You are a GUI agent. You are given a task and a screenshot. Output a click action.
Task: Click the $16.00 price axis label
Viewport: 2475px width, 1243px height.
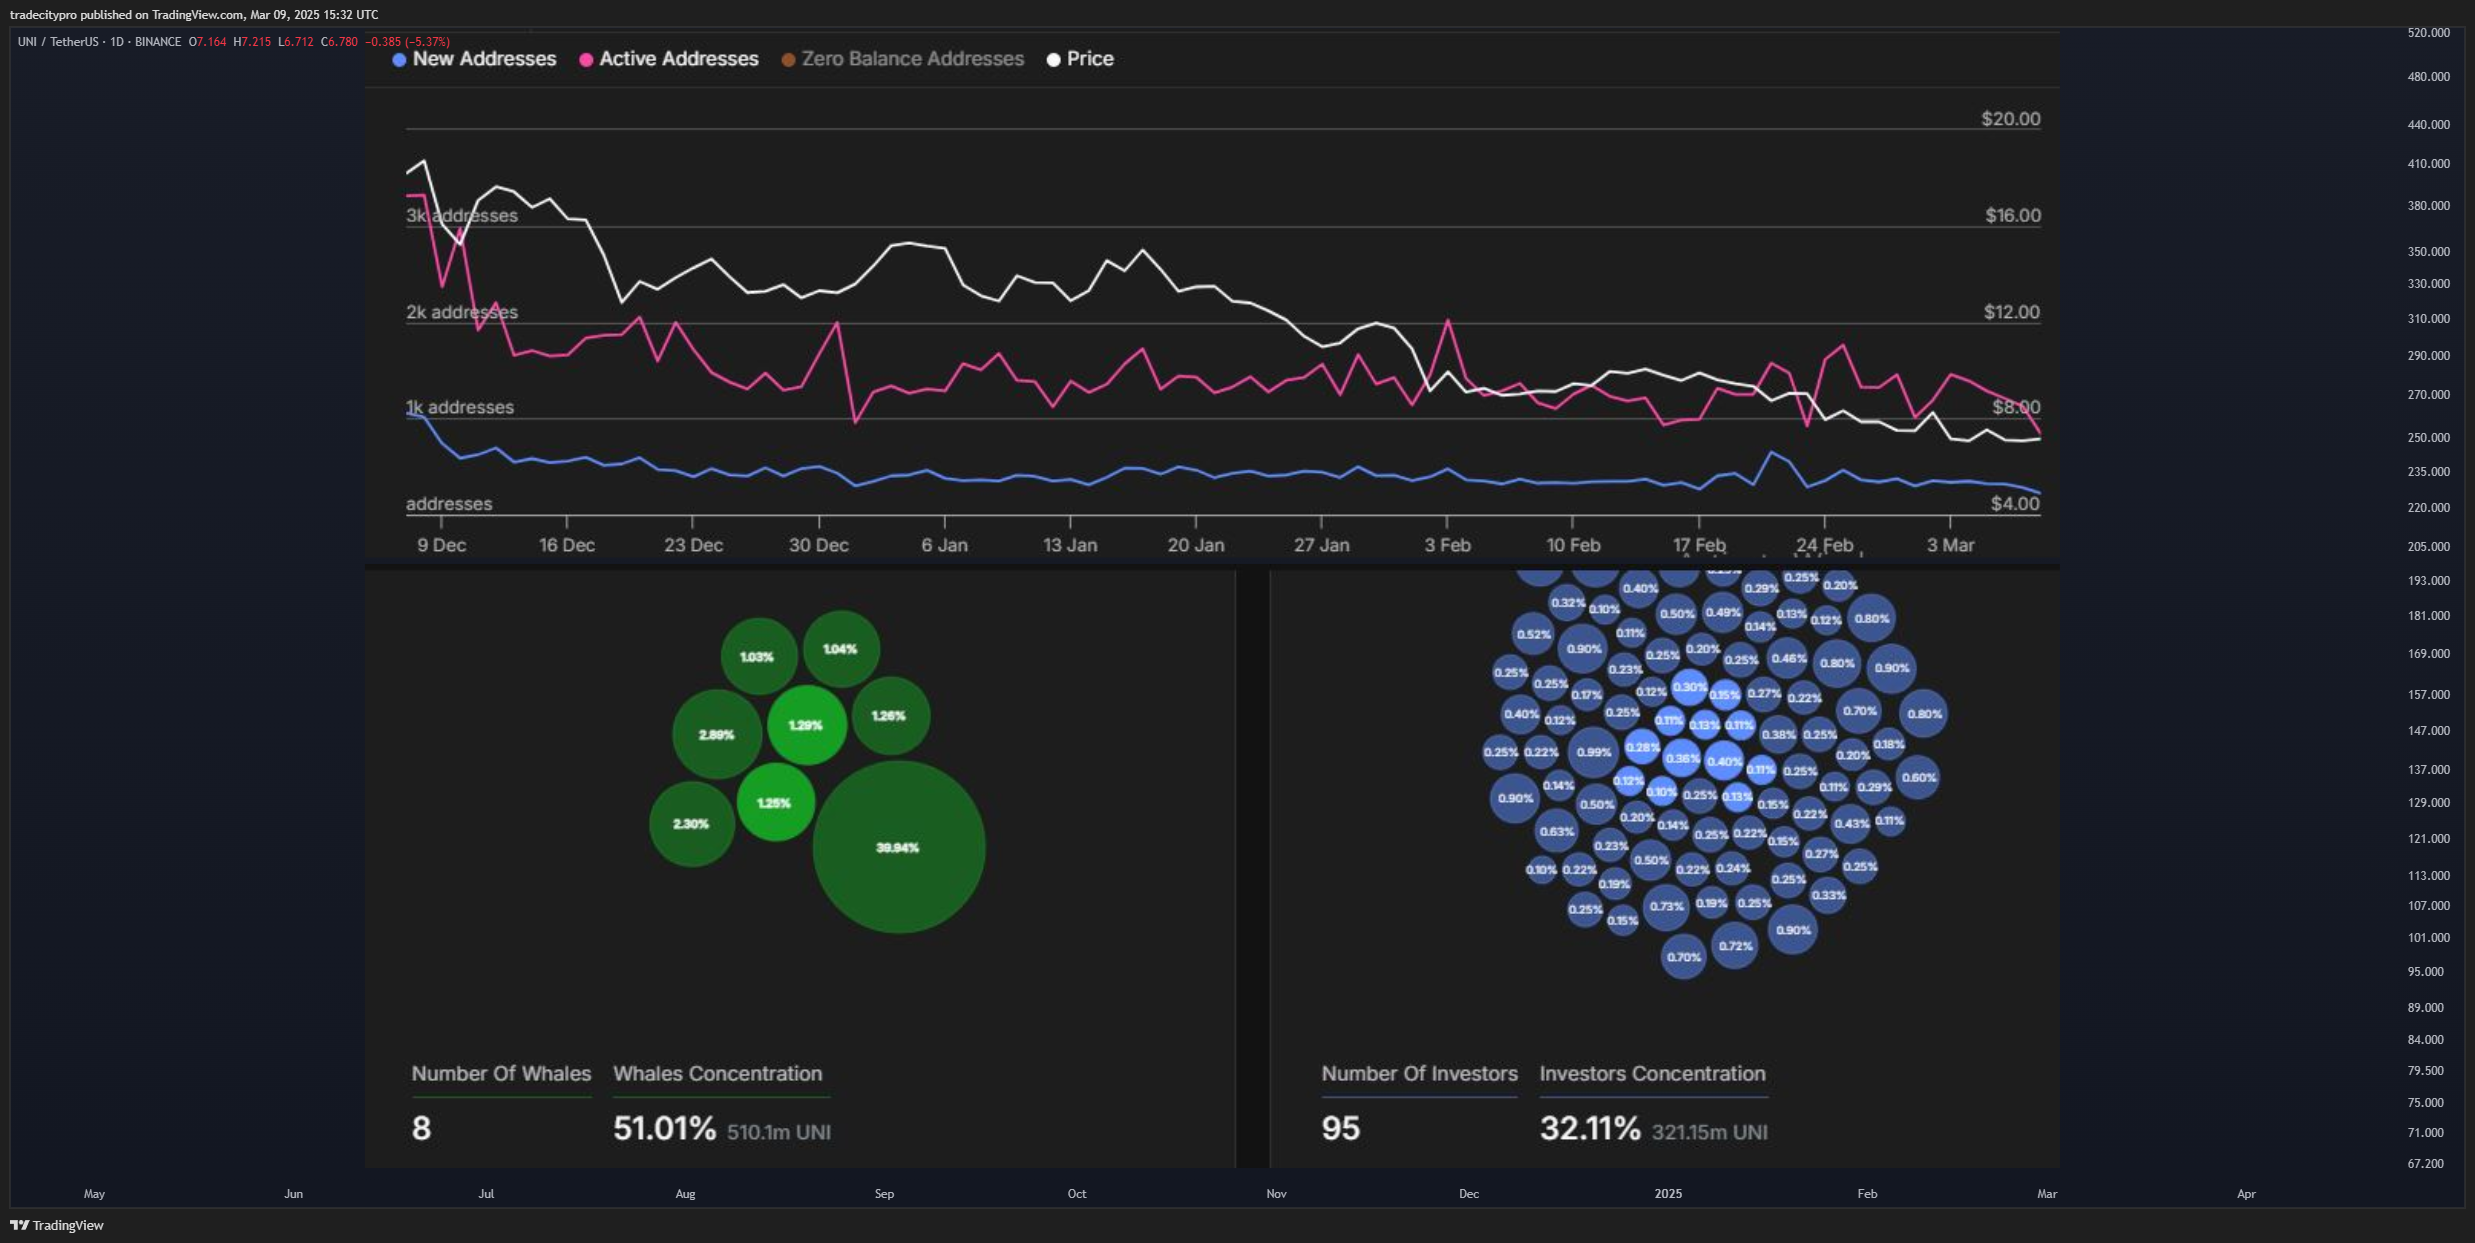pos(2013,216)
